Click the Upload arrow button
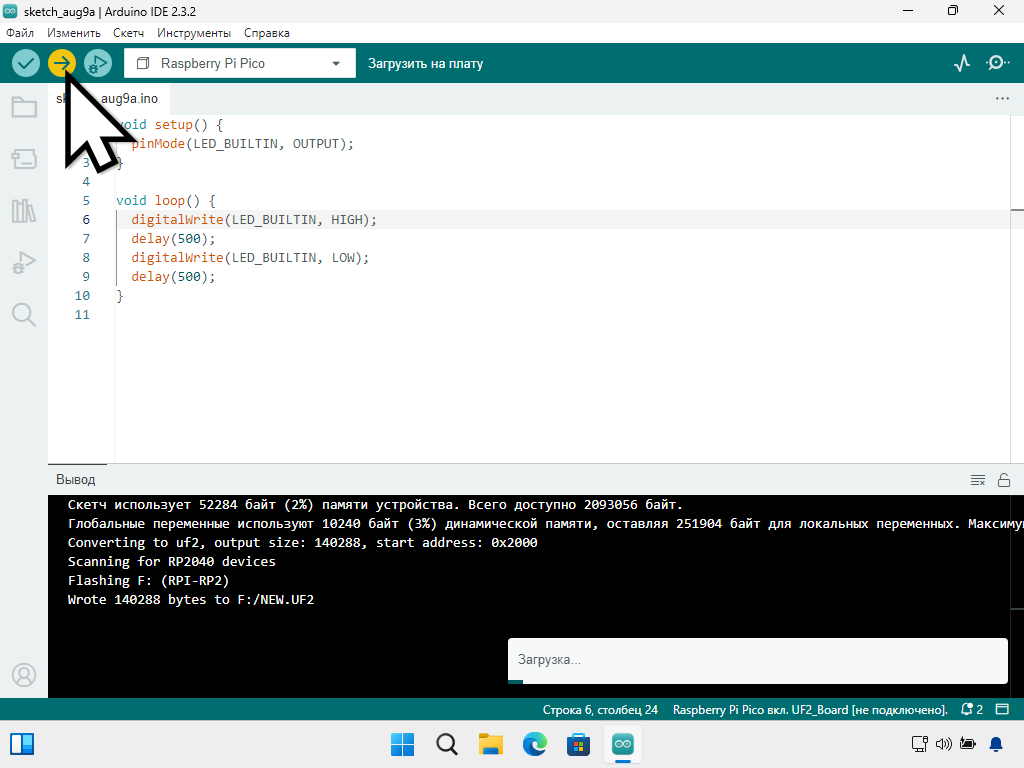 (x=62, y=63)
